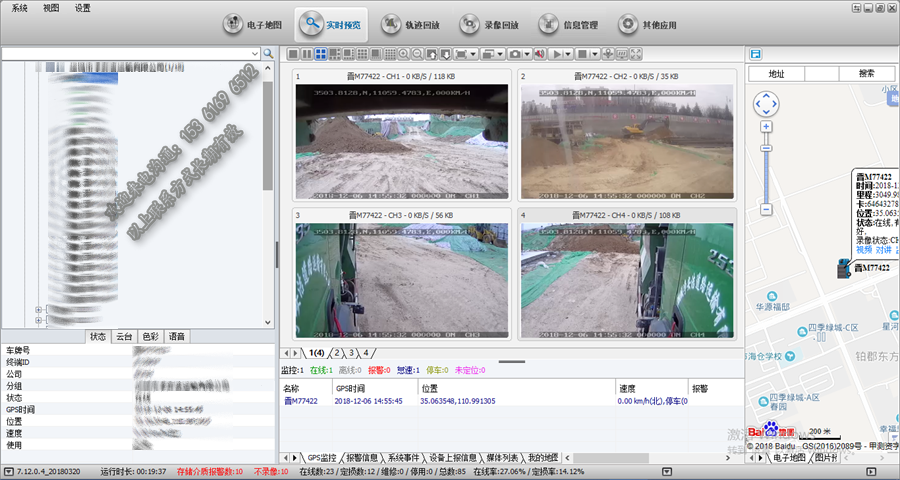The image size is (900, 480).
Task: Click the search magnifier beside vehicle search box
Action: (267, 53)
